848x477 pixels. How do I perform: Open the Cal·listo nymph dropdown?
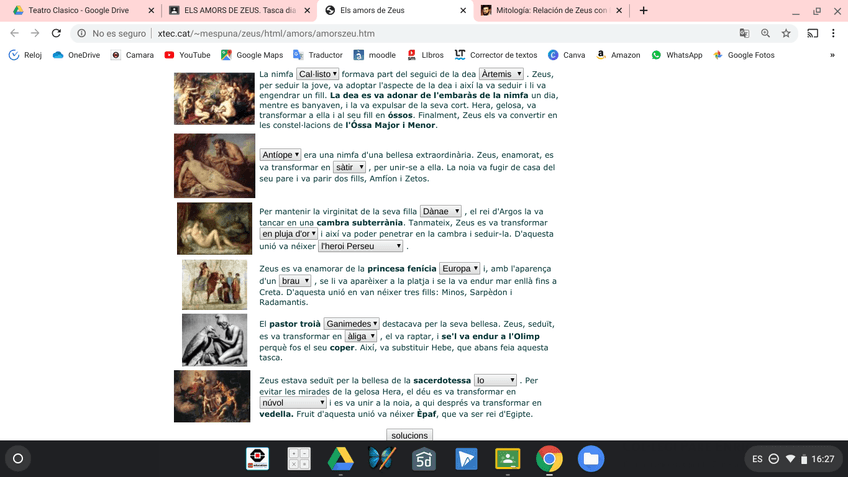tap(318, 74)
